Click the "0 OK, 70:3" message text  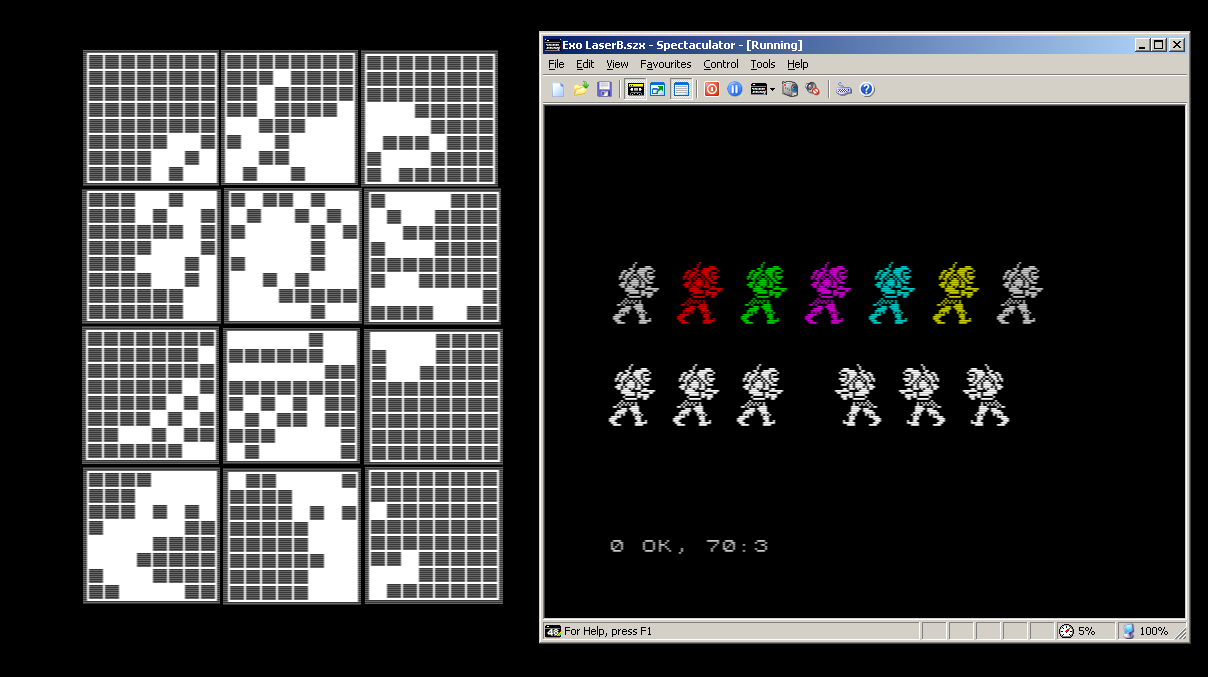coord(689,546)
